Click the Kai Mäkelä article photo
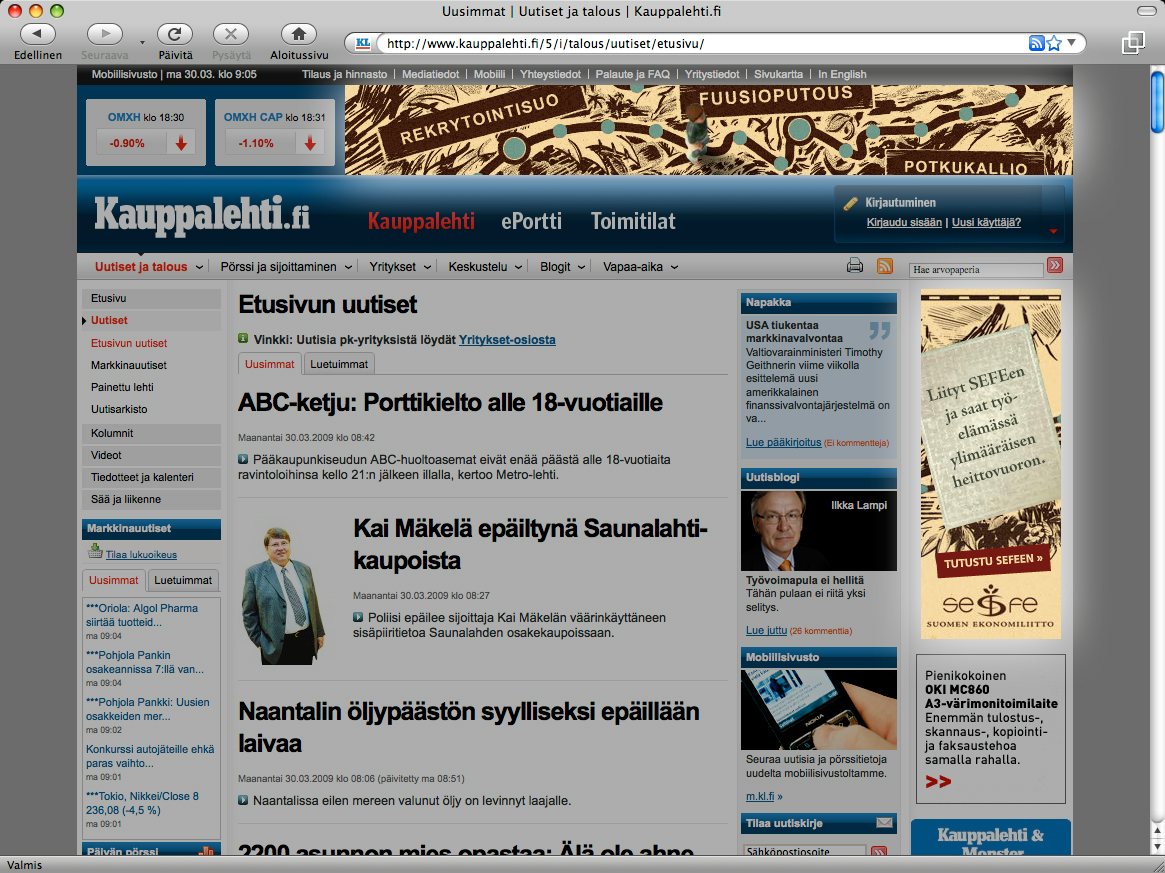 (x=285, y=595)
